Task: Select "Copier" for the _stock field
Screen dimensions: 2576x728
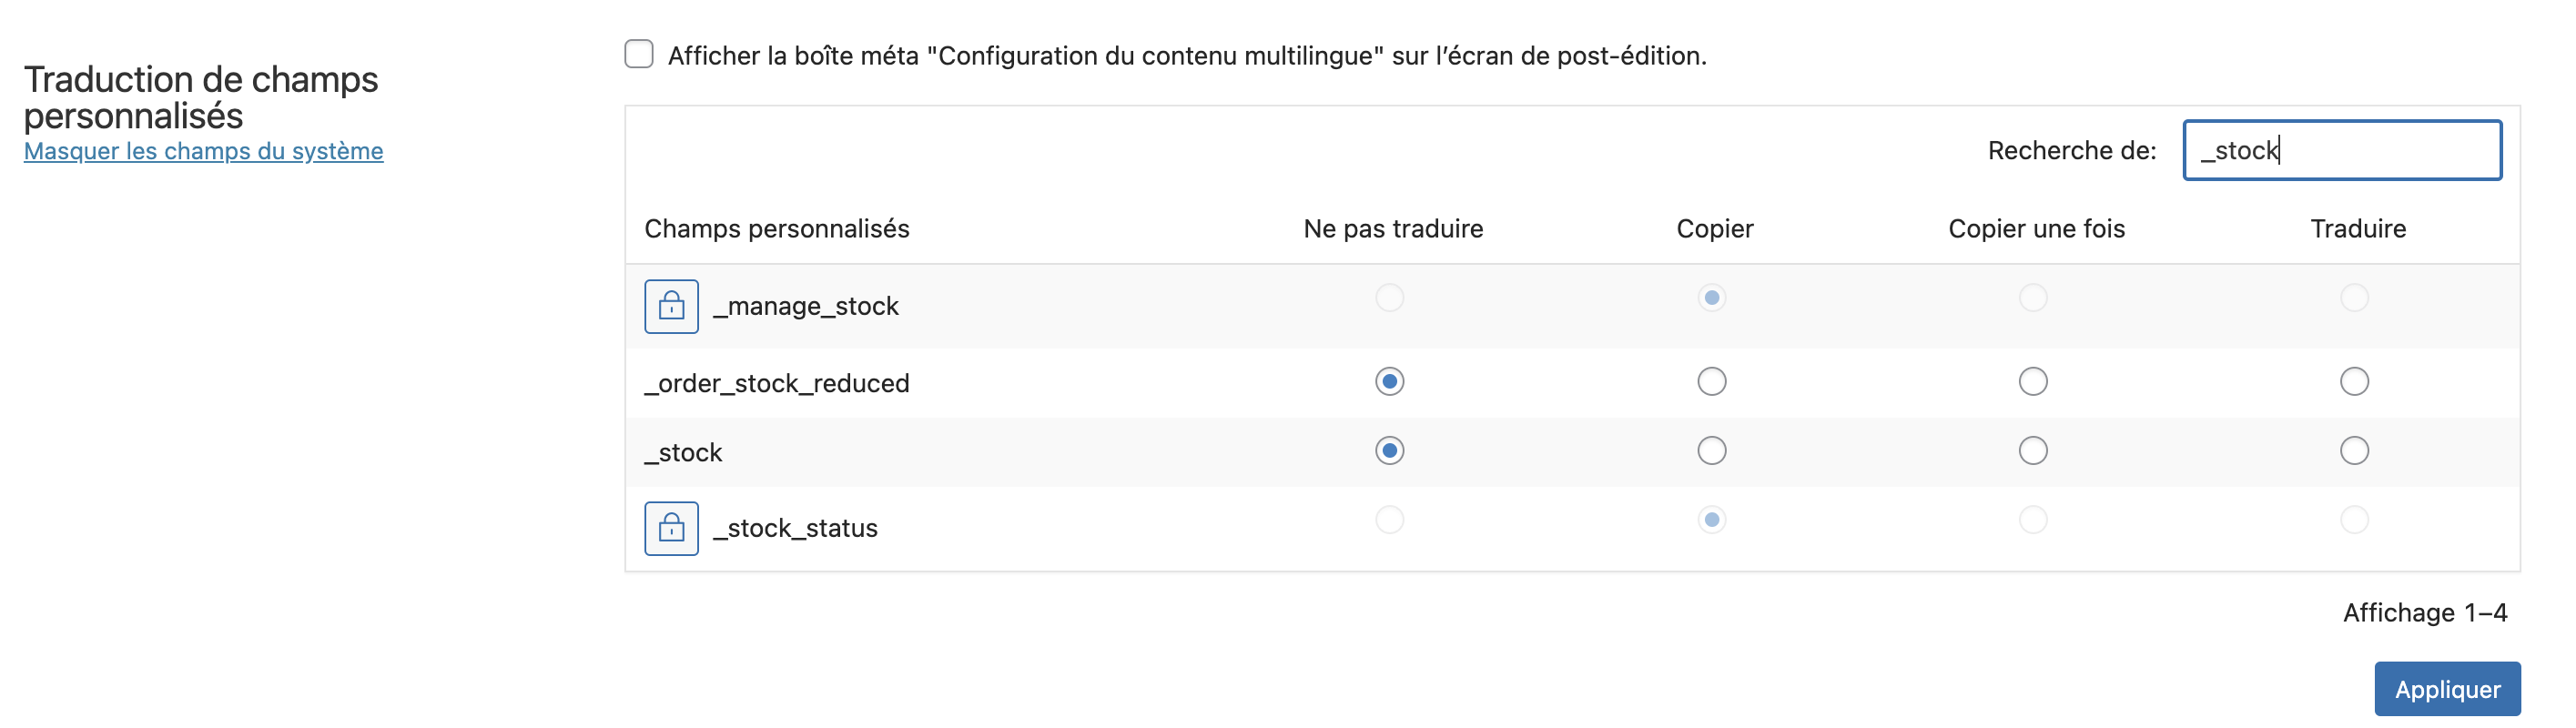Action: (x=1711, y=451)
